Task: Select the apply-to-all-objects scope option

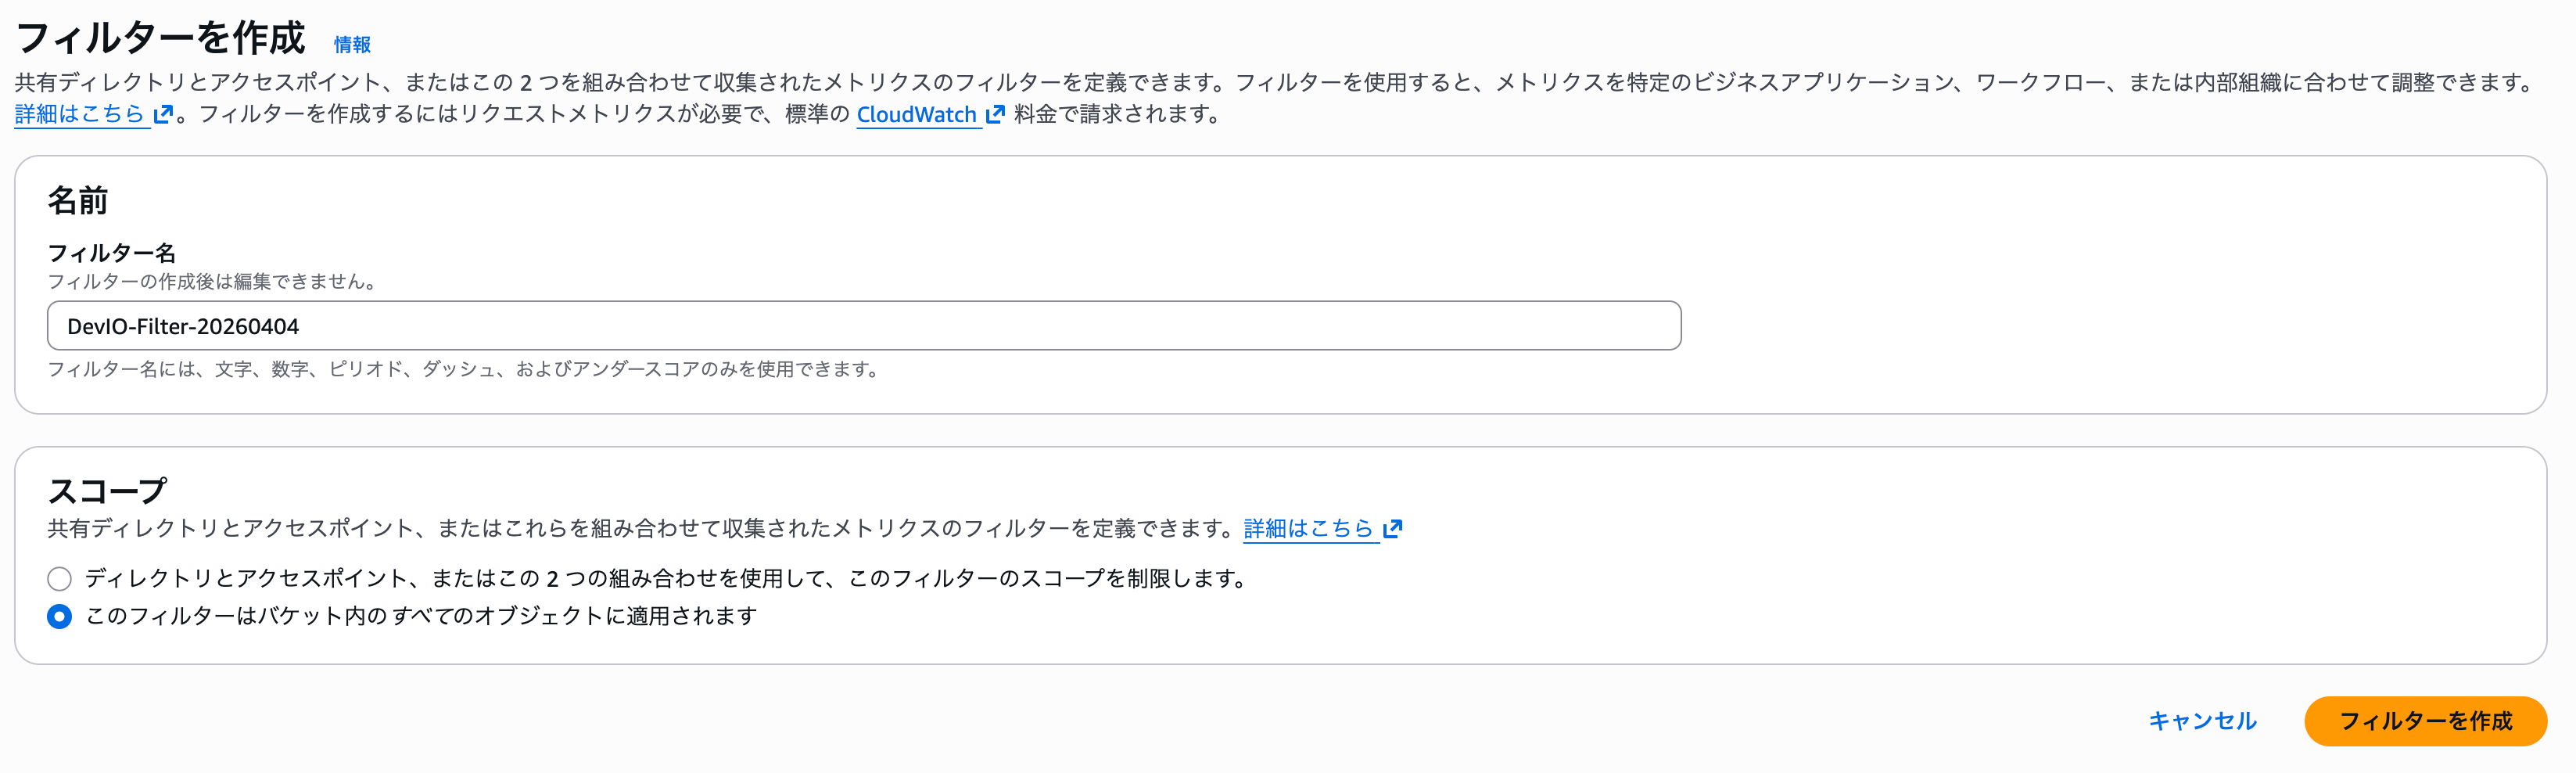Action: [x=60, y=617]
